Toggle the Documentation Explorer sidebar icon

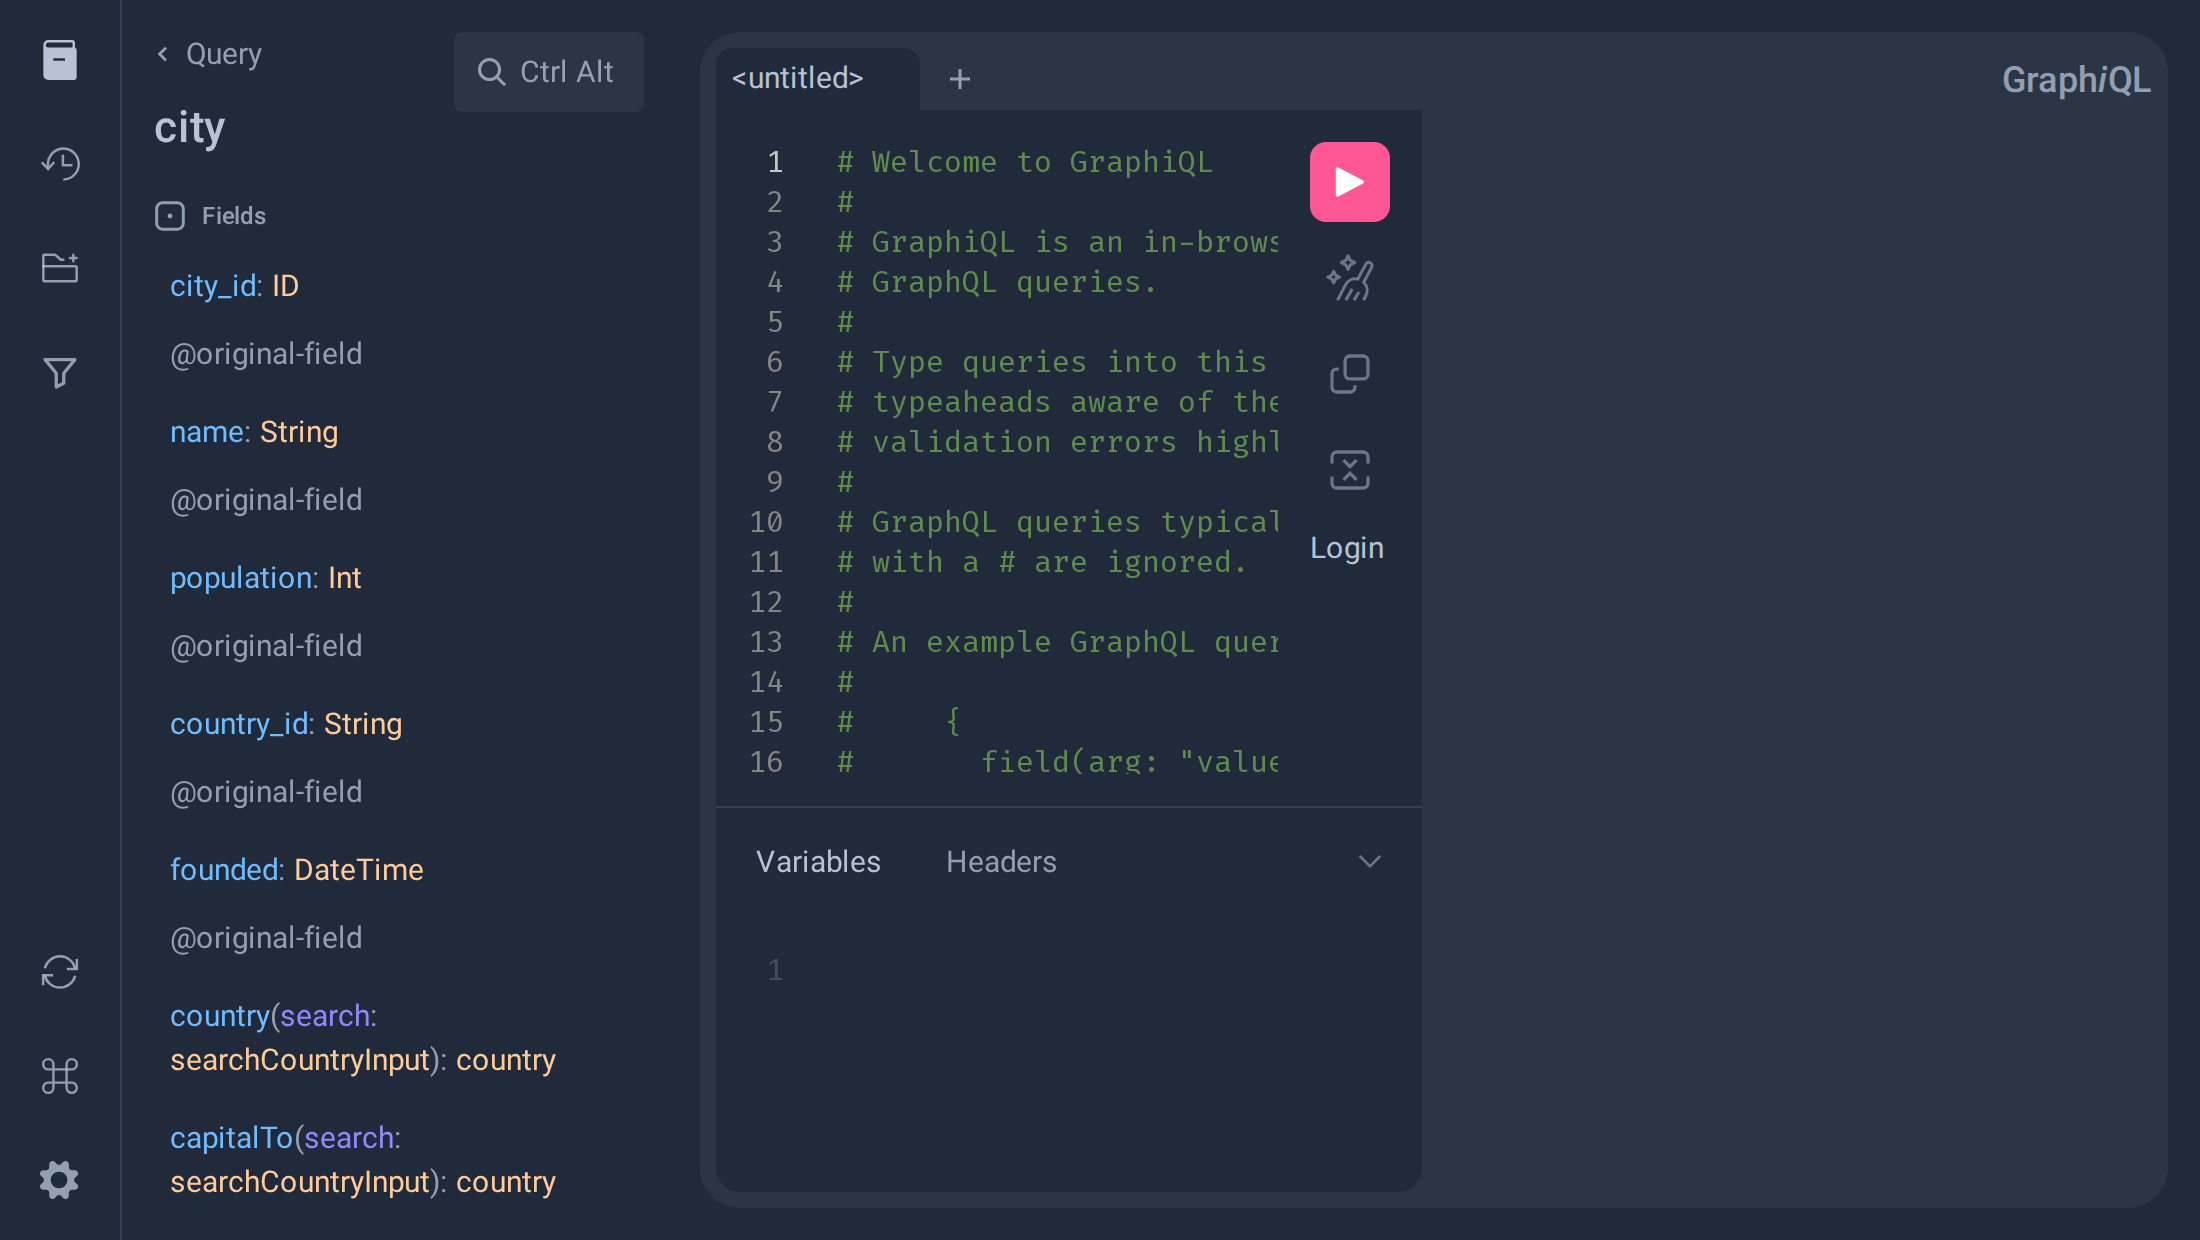click(60, 60)
